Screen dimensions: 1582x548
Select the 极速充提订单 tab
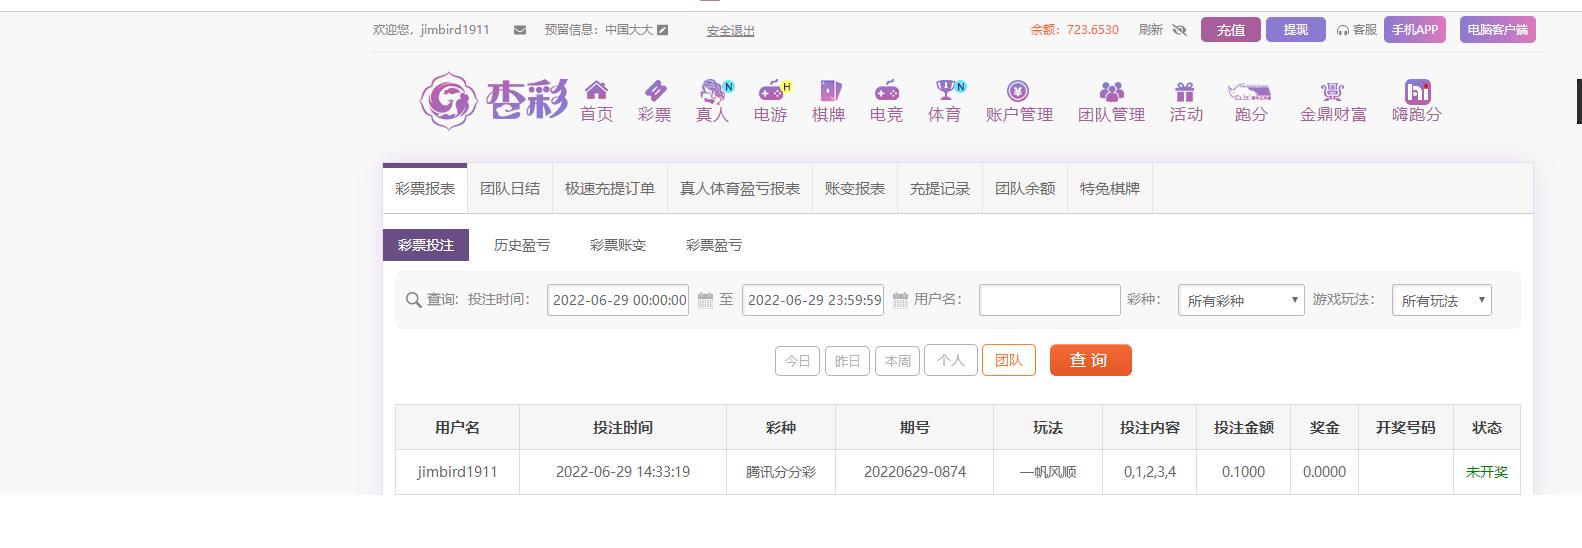pos(610,188)
